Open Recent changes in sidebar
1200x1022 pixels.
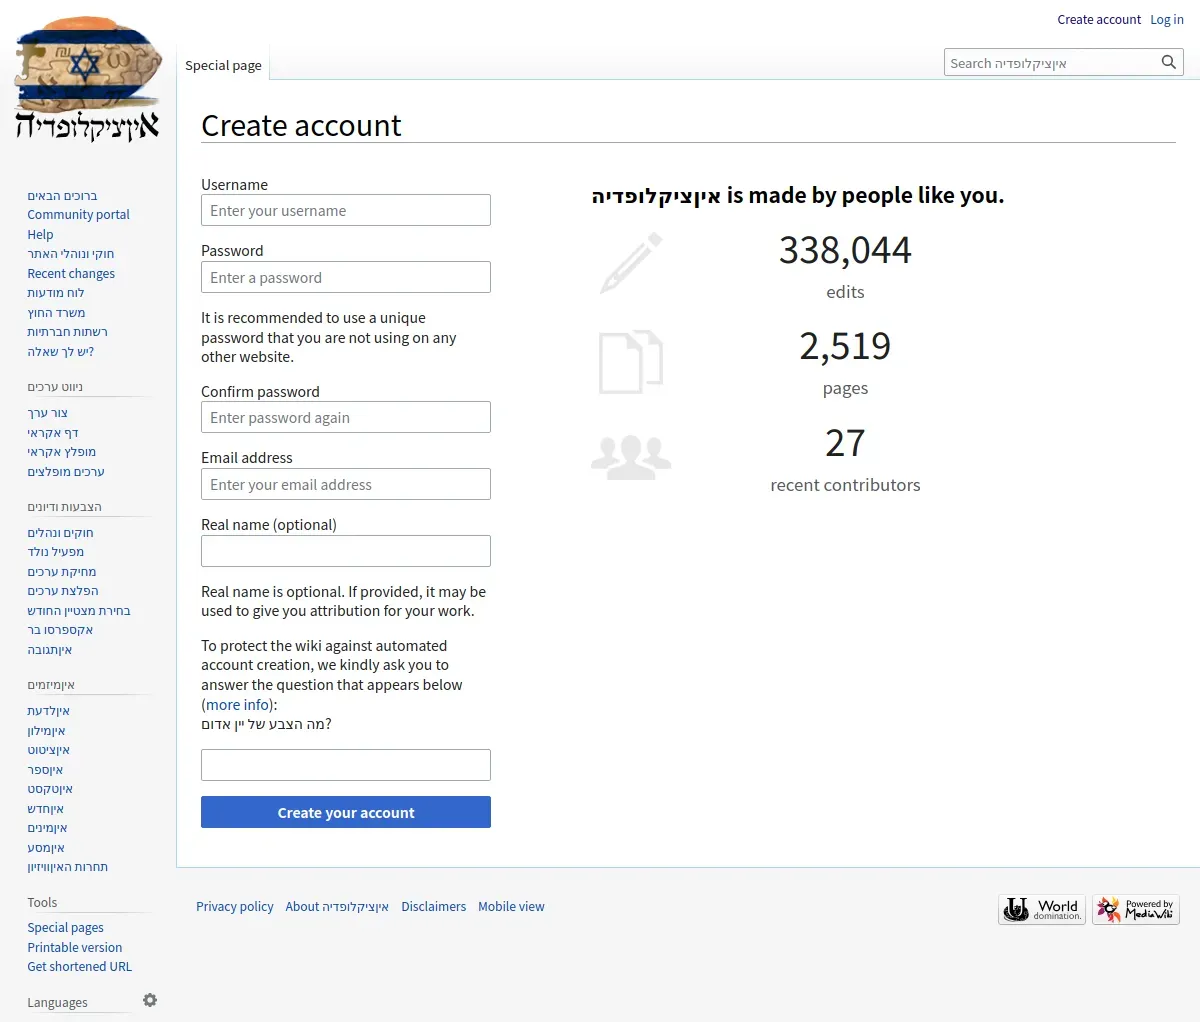(x=71, y=273)
